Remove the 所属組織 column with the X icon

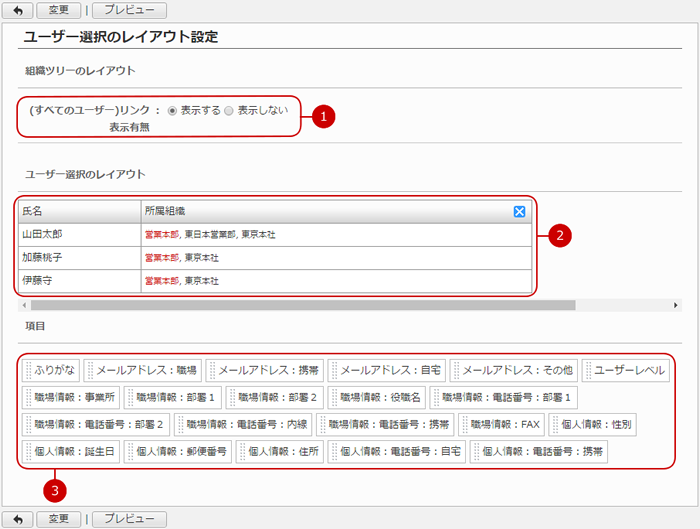pos(519,212)
